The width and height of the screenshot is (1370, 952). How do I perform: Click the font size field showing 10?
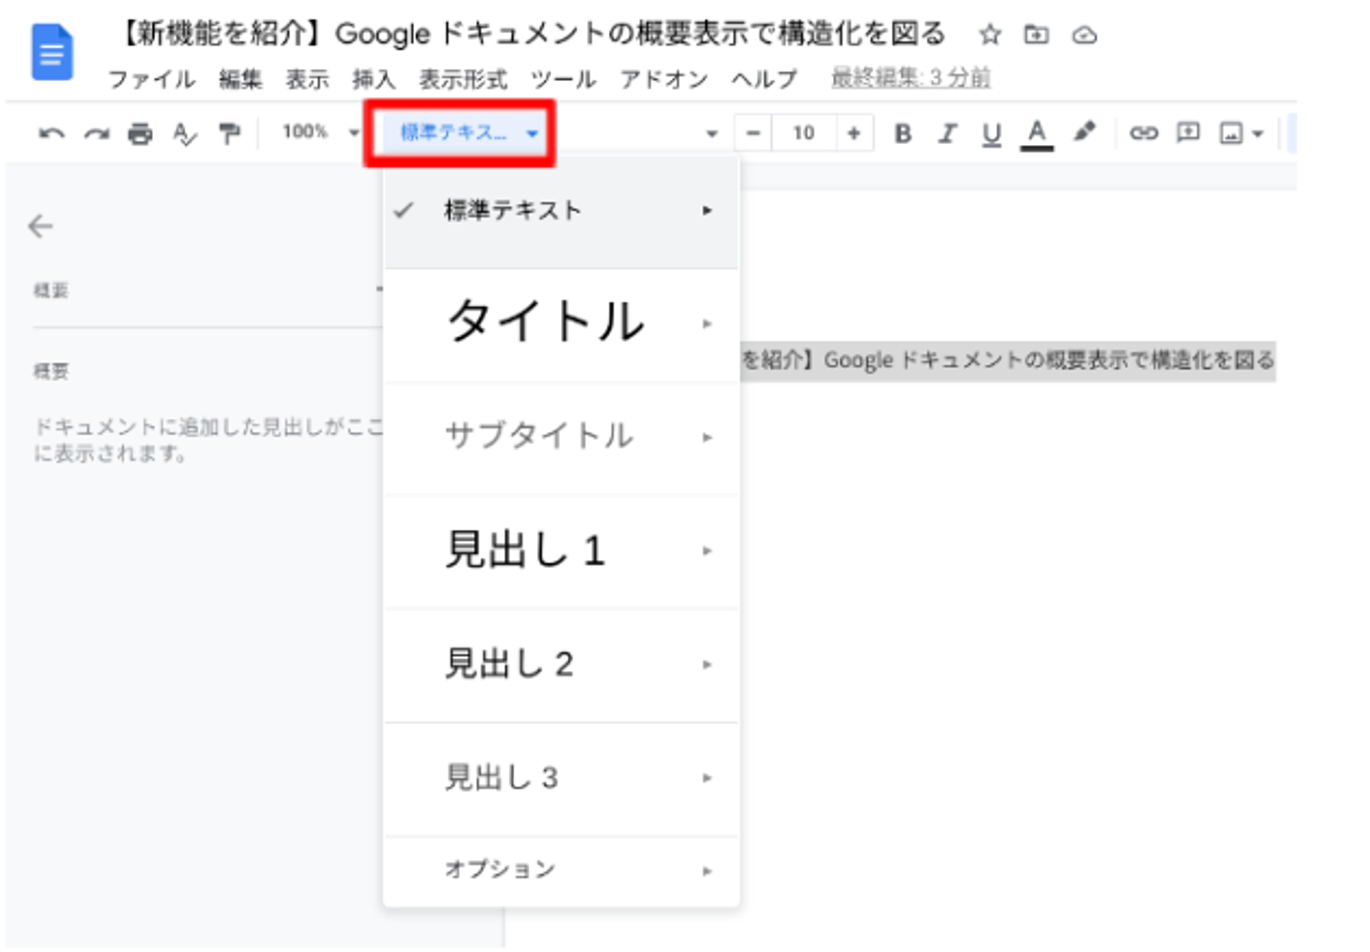[803, 133]
